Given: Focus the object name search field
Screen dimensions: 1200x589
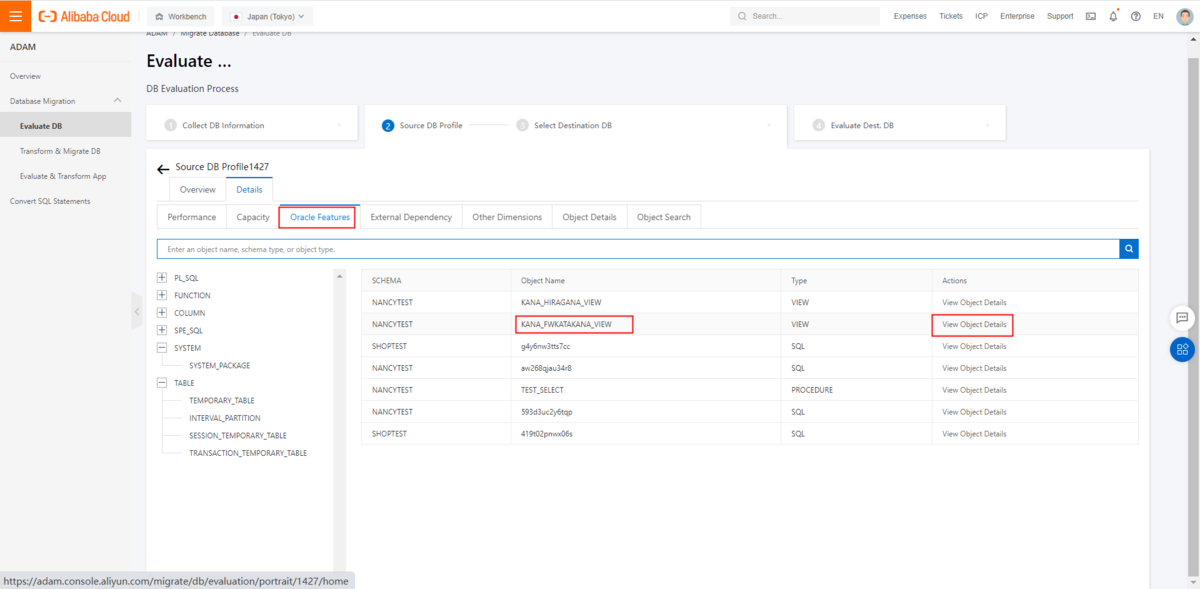Looking at the screenshot, I should click(x=638, y=249).
